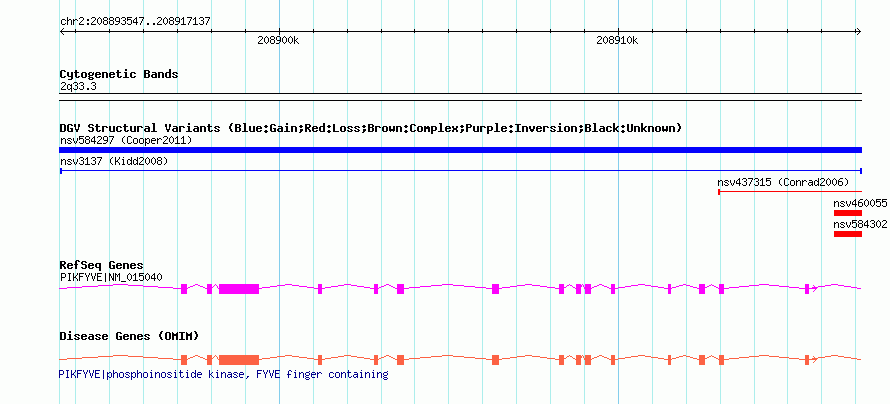Click the chr2:208893547..208917137 region label

(x=135, y=21)
